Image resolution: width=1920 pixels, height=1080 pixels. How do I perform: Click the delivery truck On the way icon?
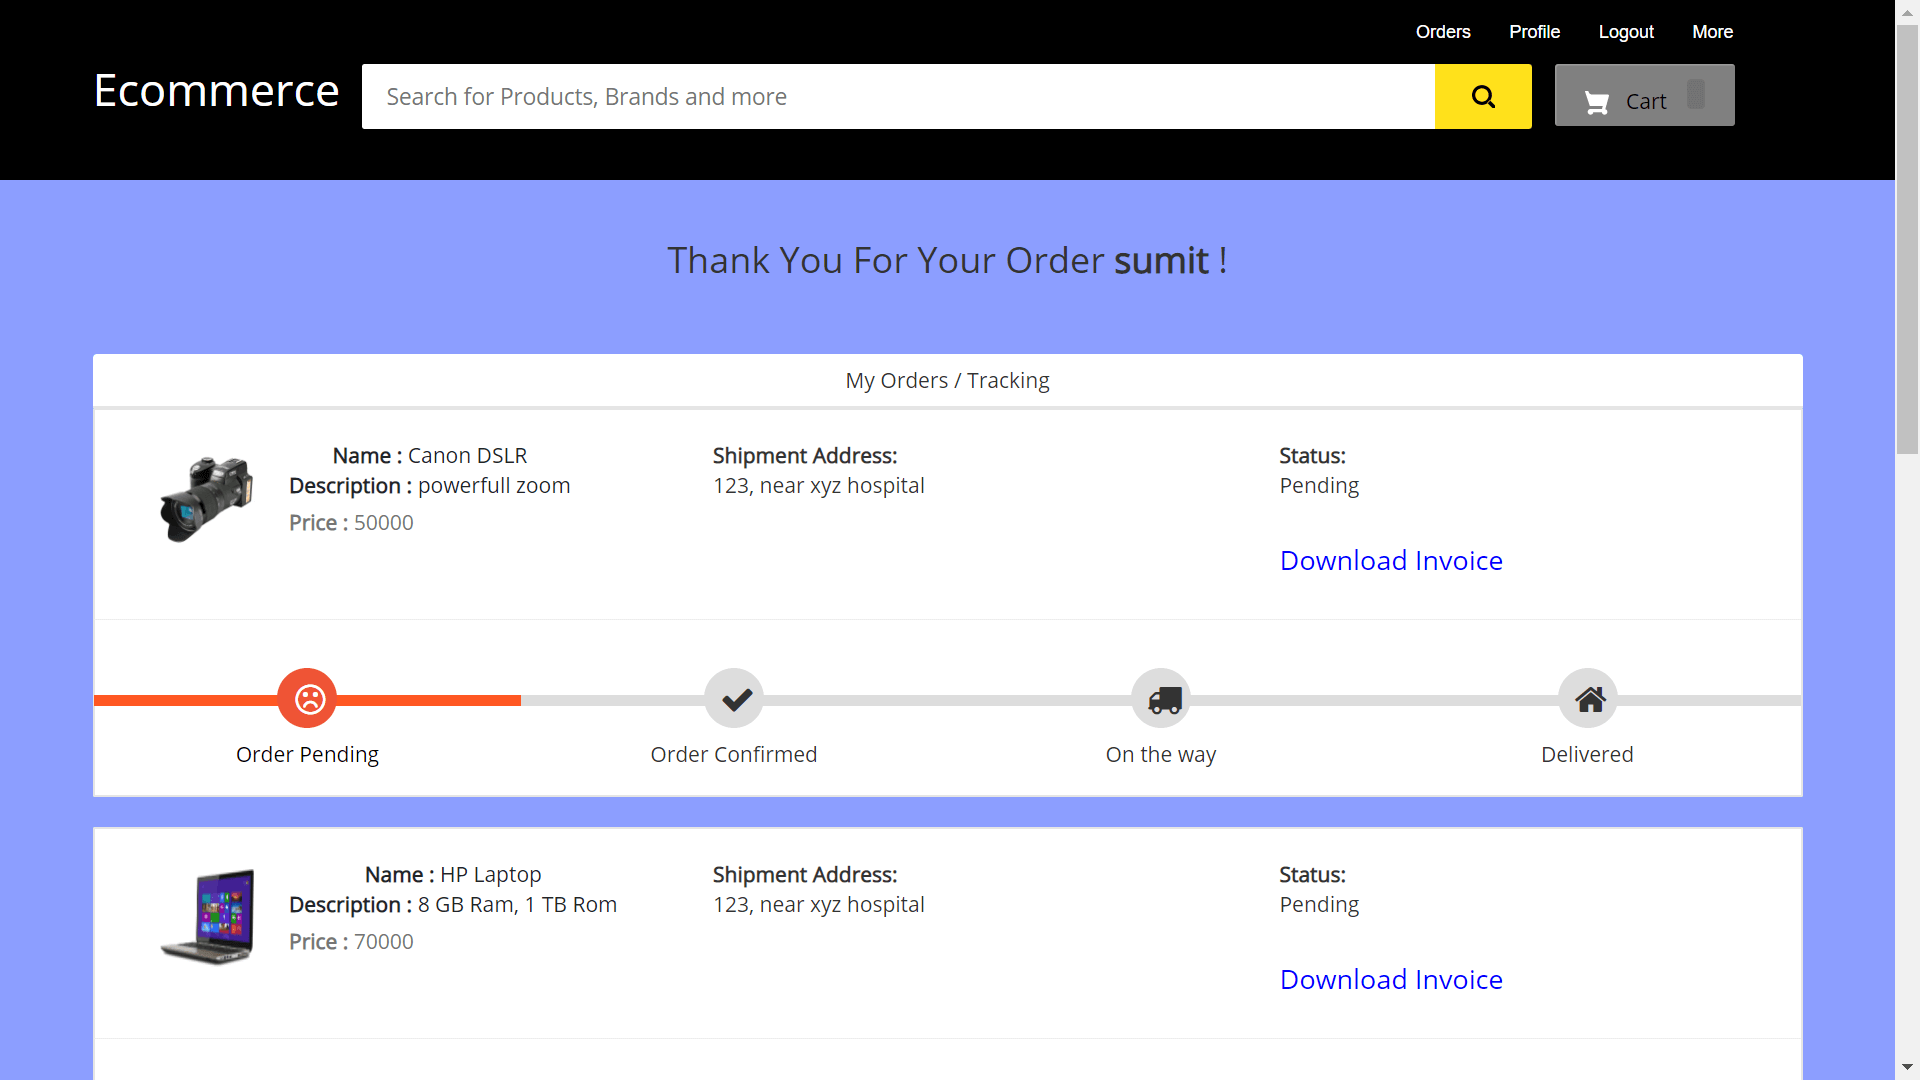[1160, 698]
